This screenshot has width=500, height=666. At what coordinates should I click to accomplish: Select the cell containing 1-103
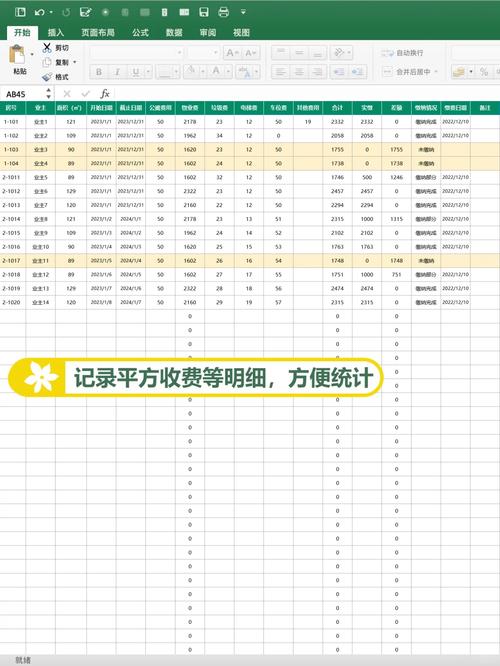[x=13, y=150]
